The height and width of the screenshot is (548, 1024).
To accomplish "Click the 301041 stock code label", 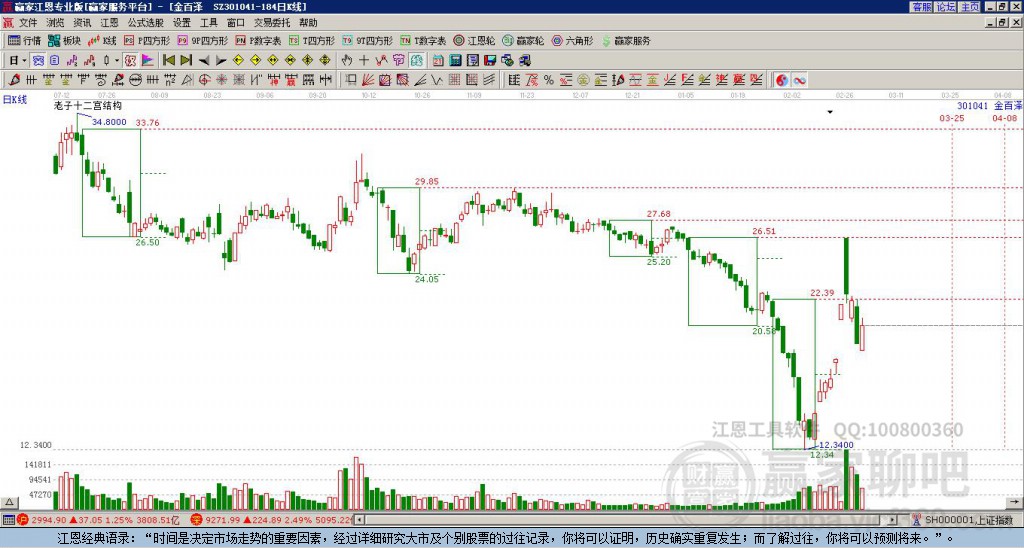I will click(x=972, y=105).
